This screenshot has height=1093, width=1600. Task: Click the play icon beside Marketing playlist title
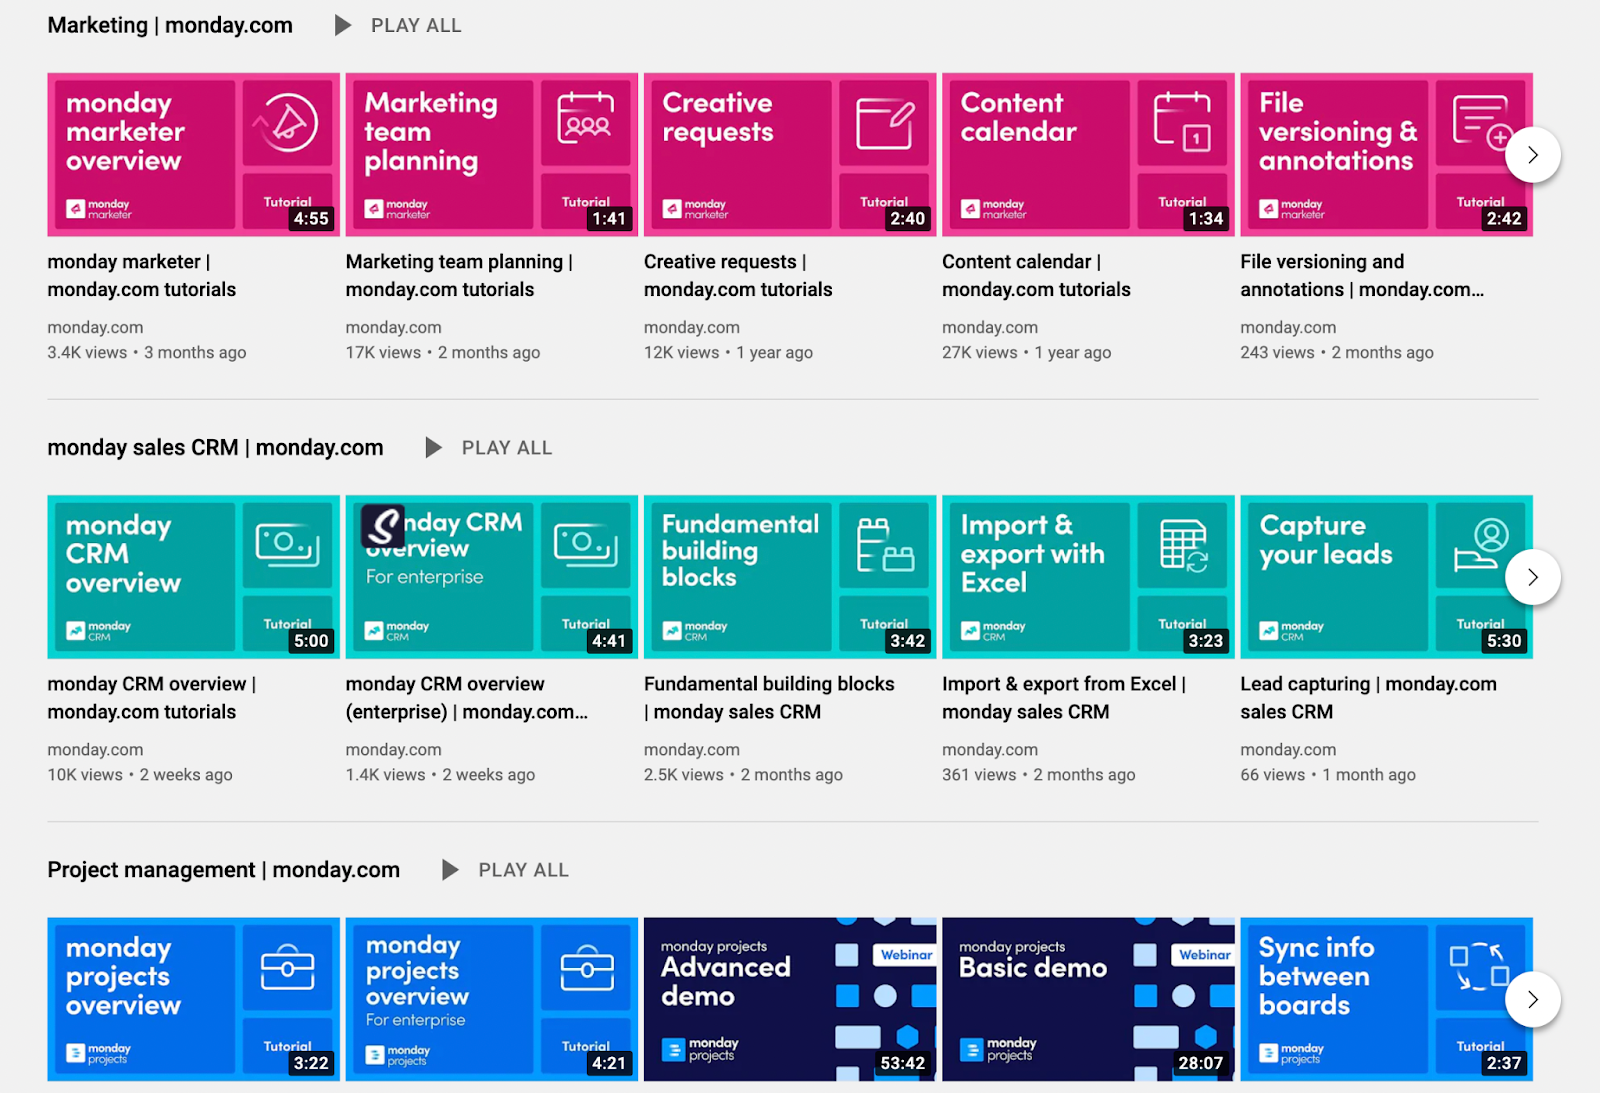coord(343,25)
